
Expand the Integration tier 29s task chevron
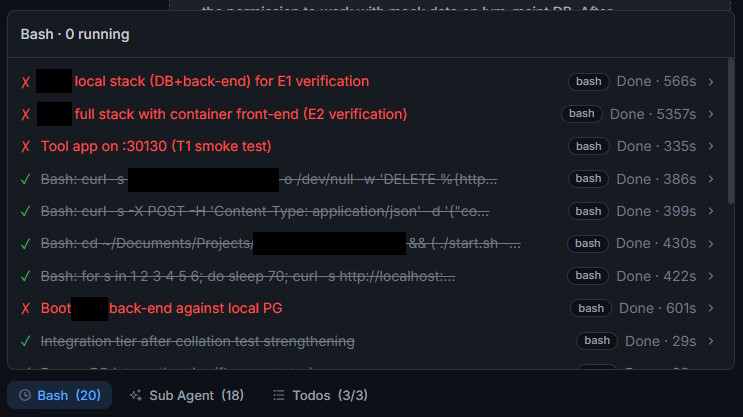point(711,341)
